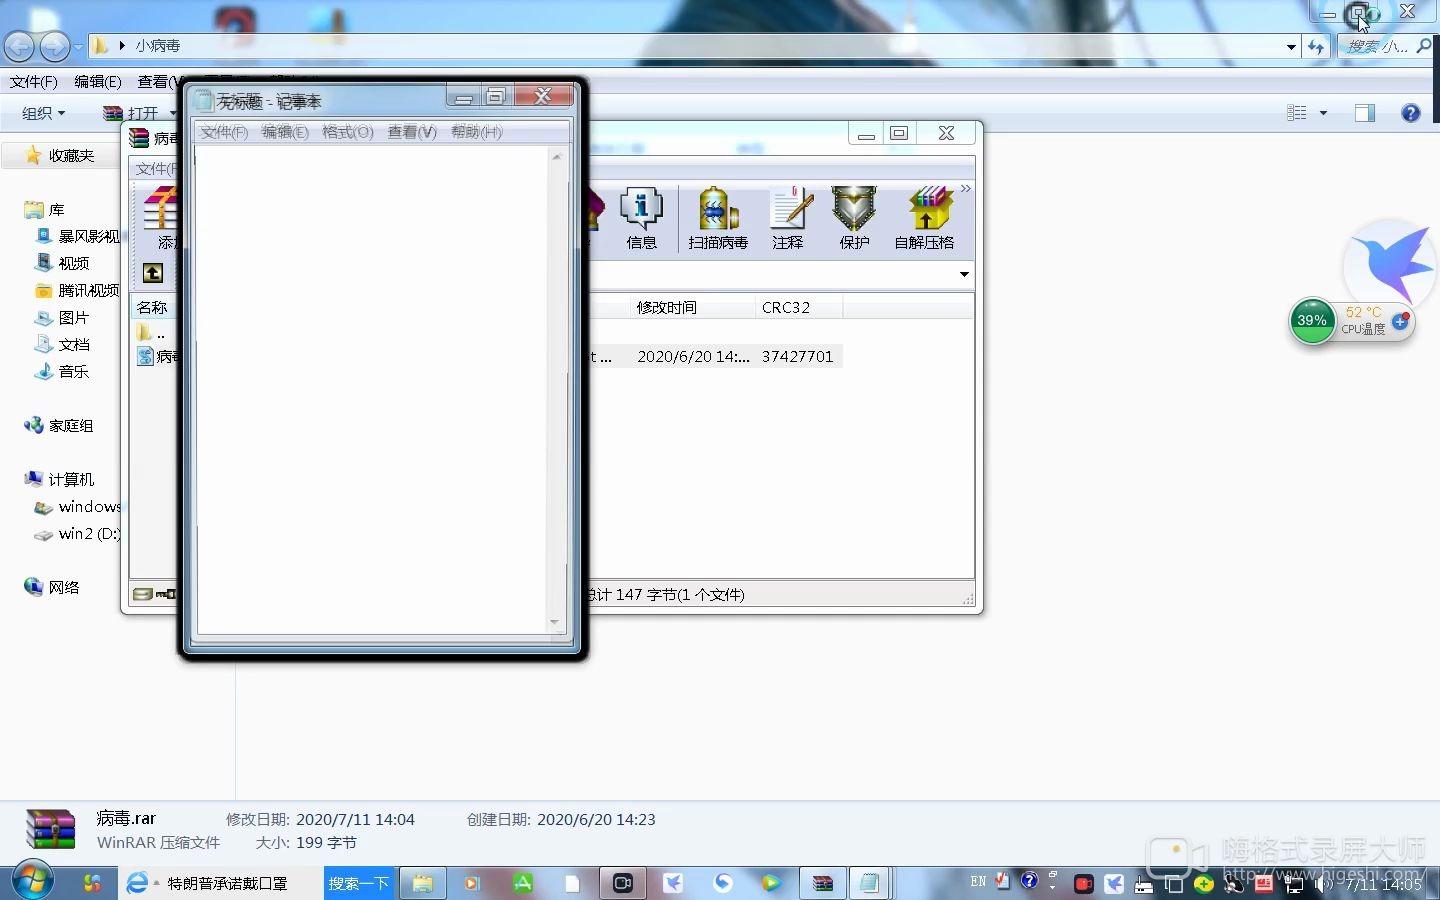This screenshot has height=900, width=1440.
Task: Click Notepad scrollbar up arrow
Action: (556, 157)
